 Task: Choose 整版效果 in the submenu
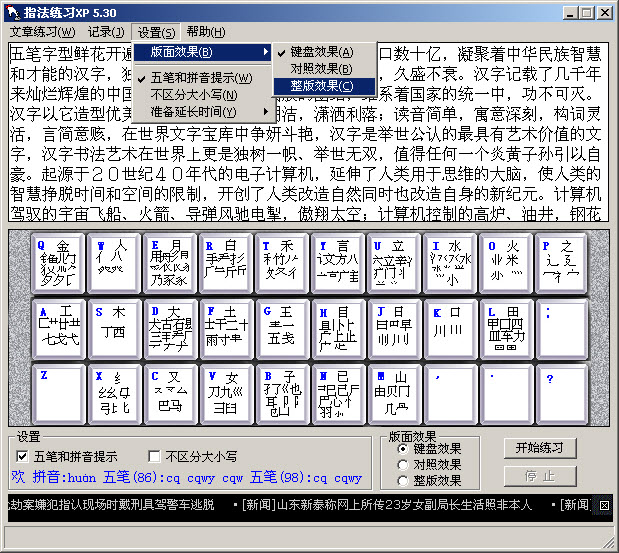[322, 86]
